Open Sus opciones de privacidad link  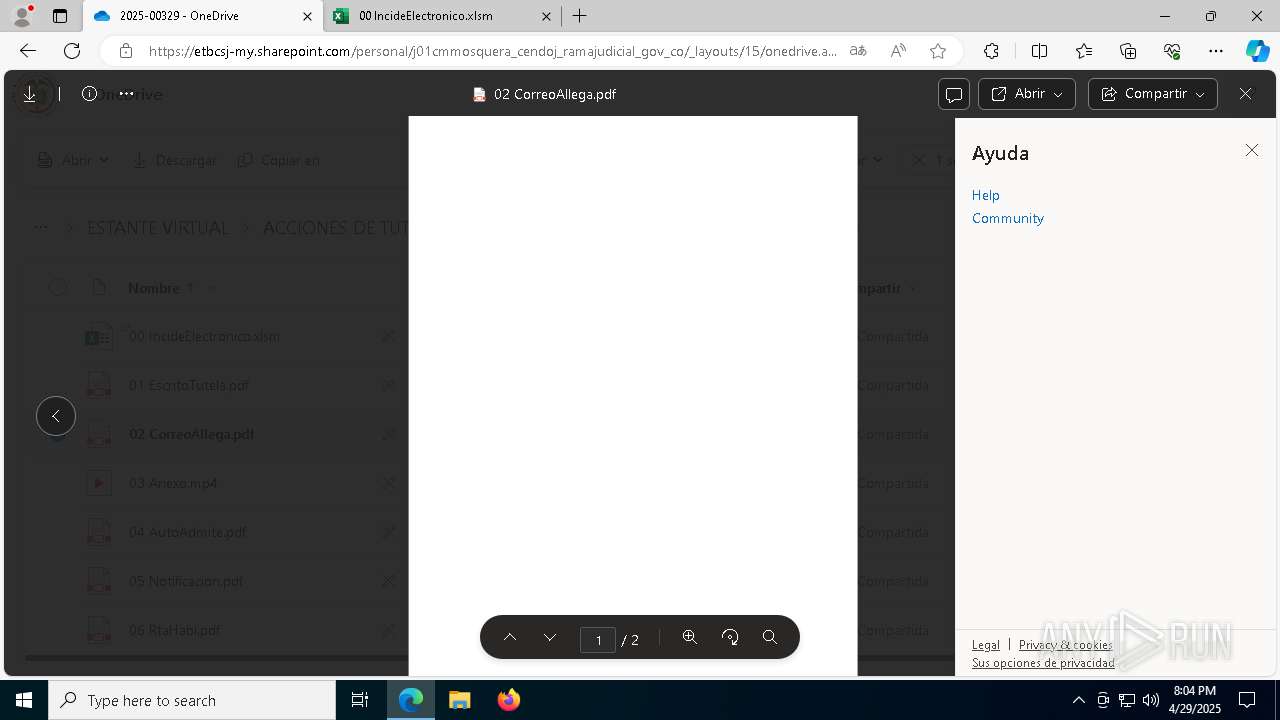click(x=1043, y=663)
